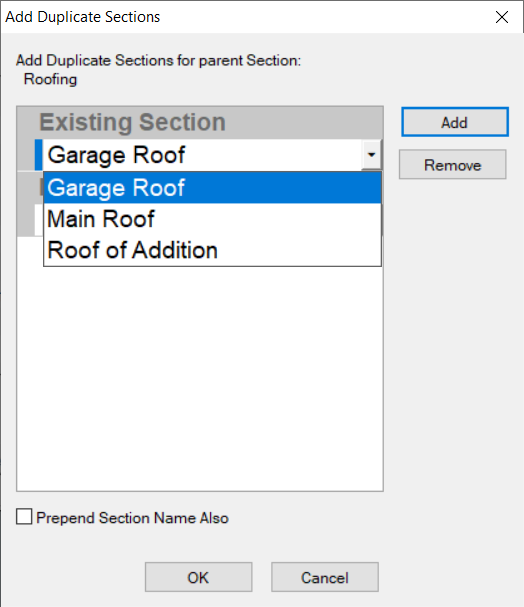The image size is (524, 607).
Task: Enable Prepend Section Name Also checkbox
Action: point(24,517)
